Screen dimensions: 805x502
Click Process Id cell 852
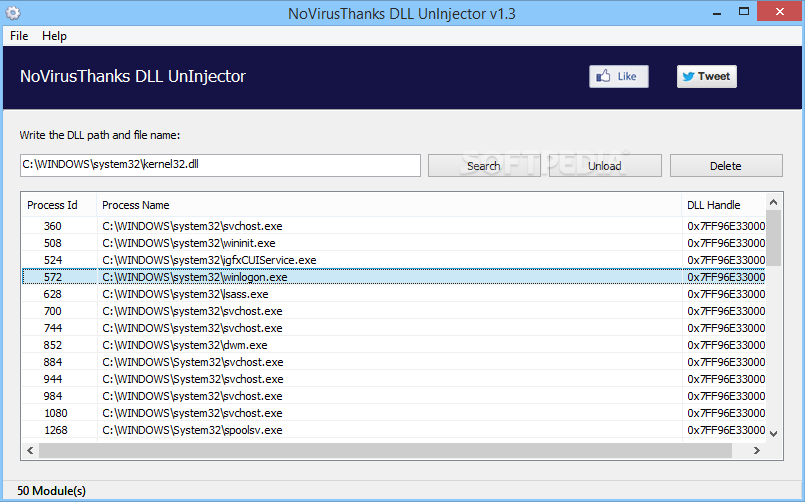[x=53, y=345]
